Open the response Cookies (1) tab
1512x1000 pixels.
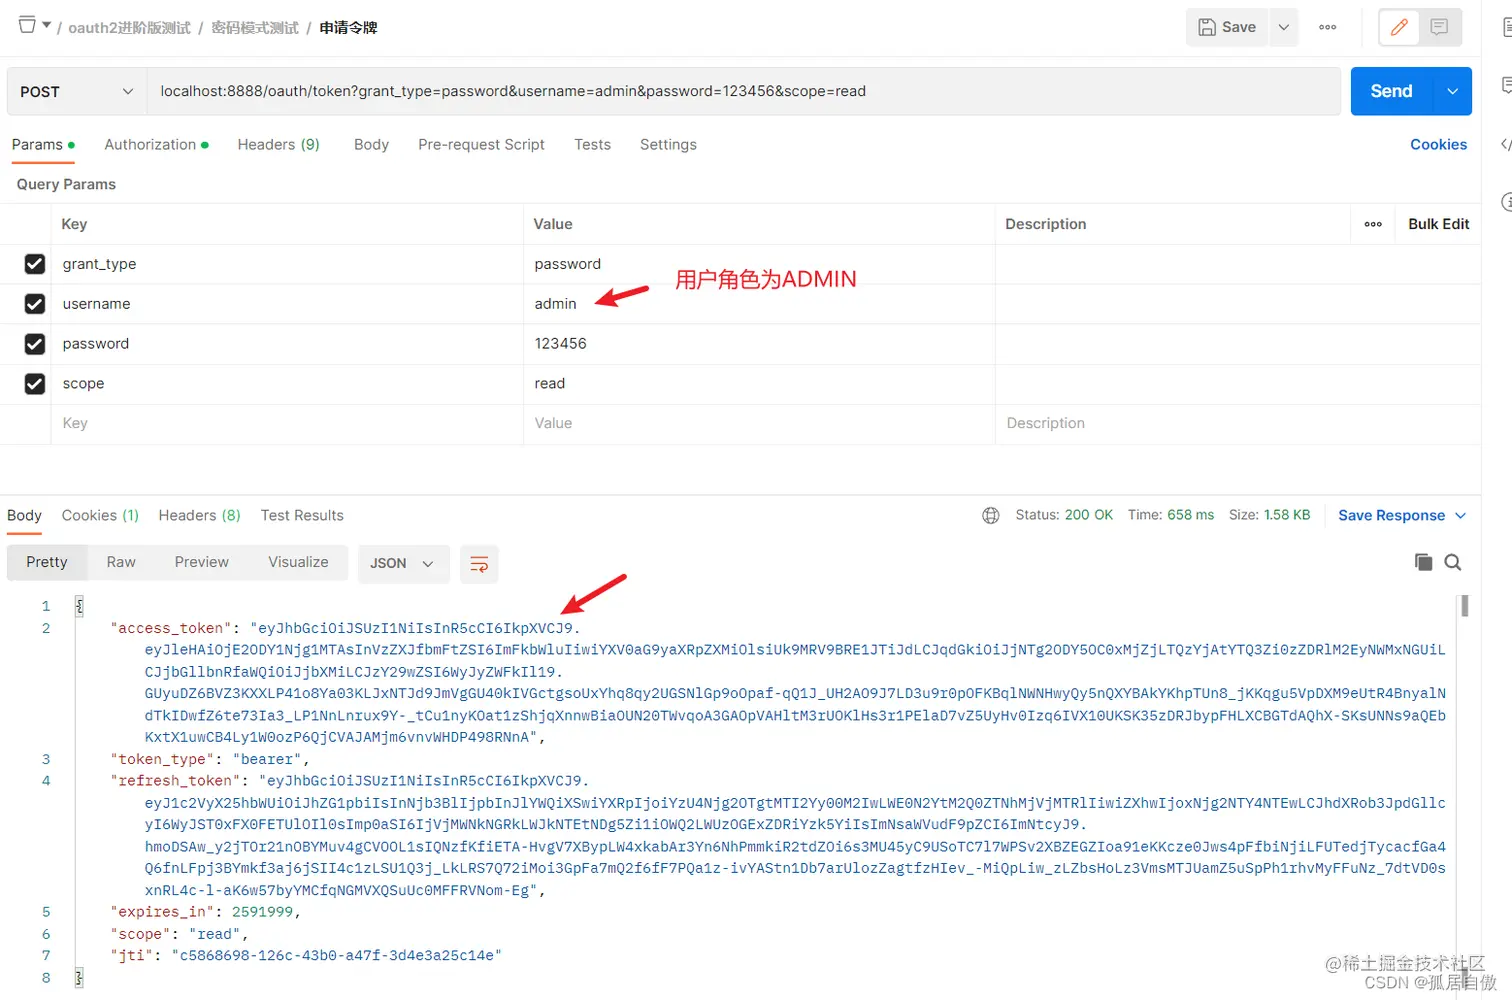[100, 516]
